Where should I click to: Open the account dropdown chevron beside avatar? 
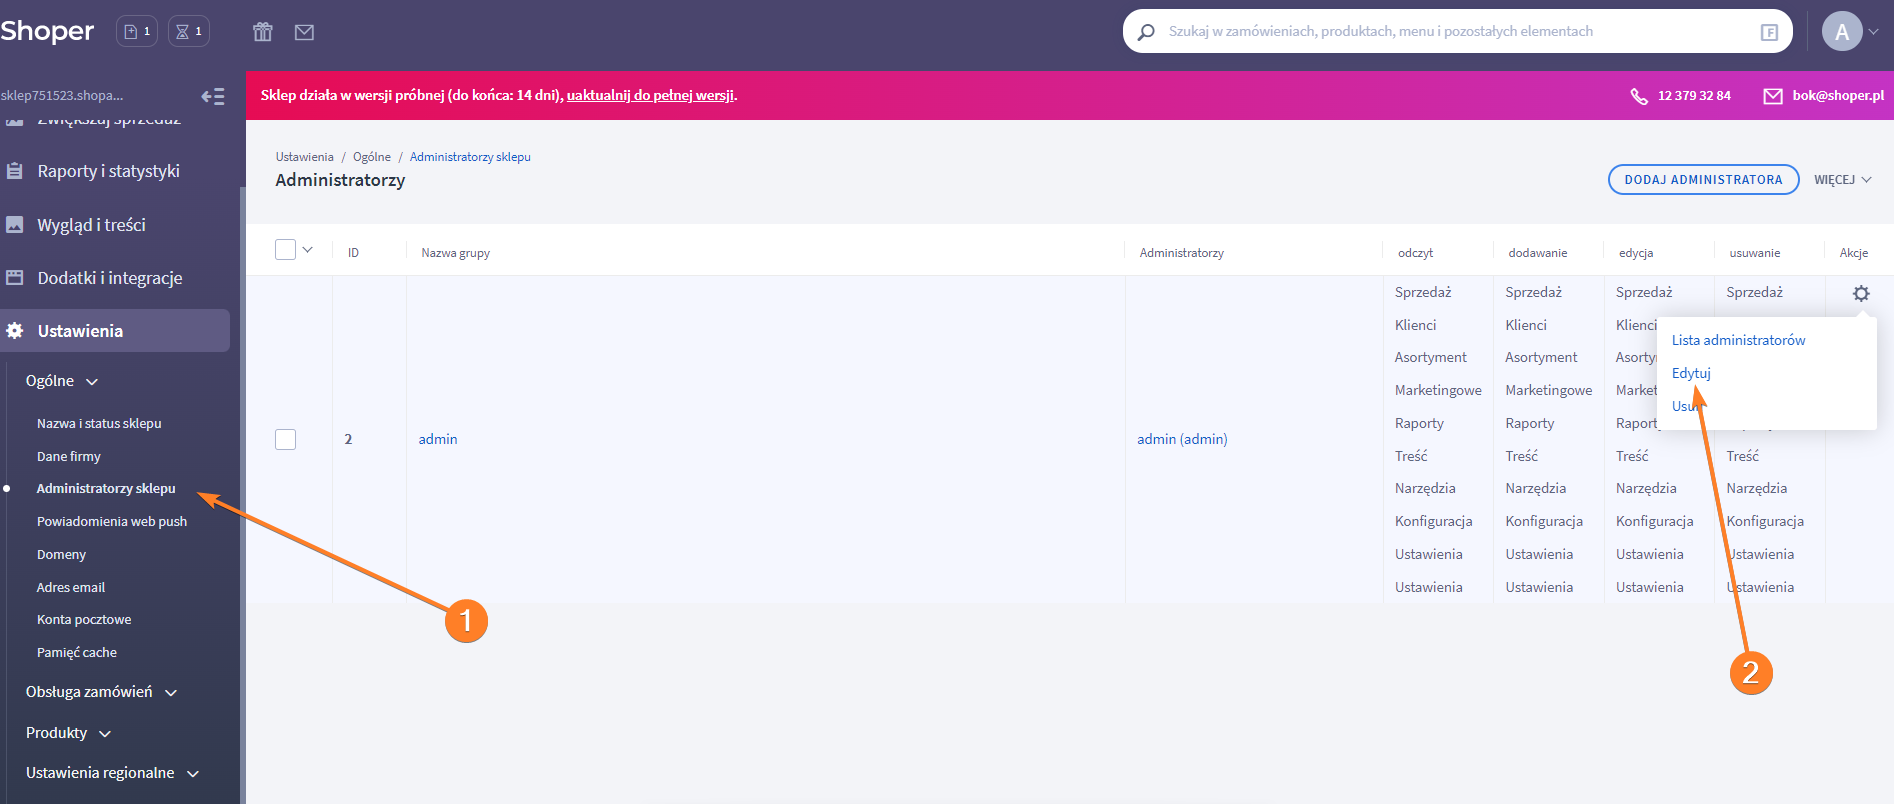[x=1874, y=32]
